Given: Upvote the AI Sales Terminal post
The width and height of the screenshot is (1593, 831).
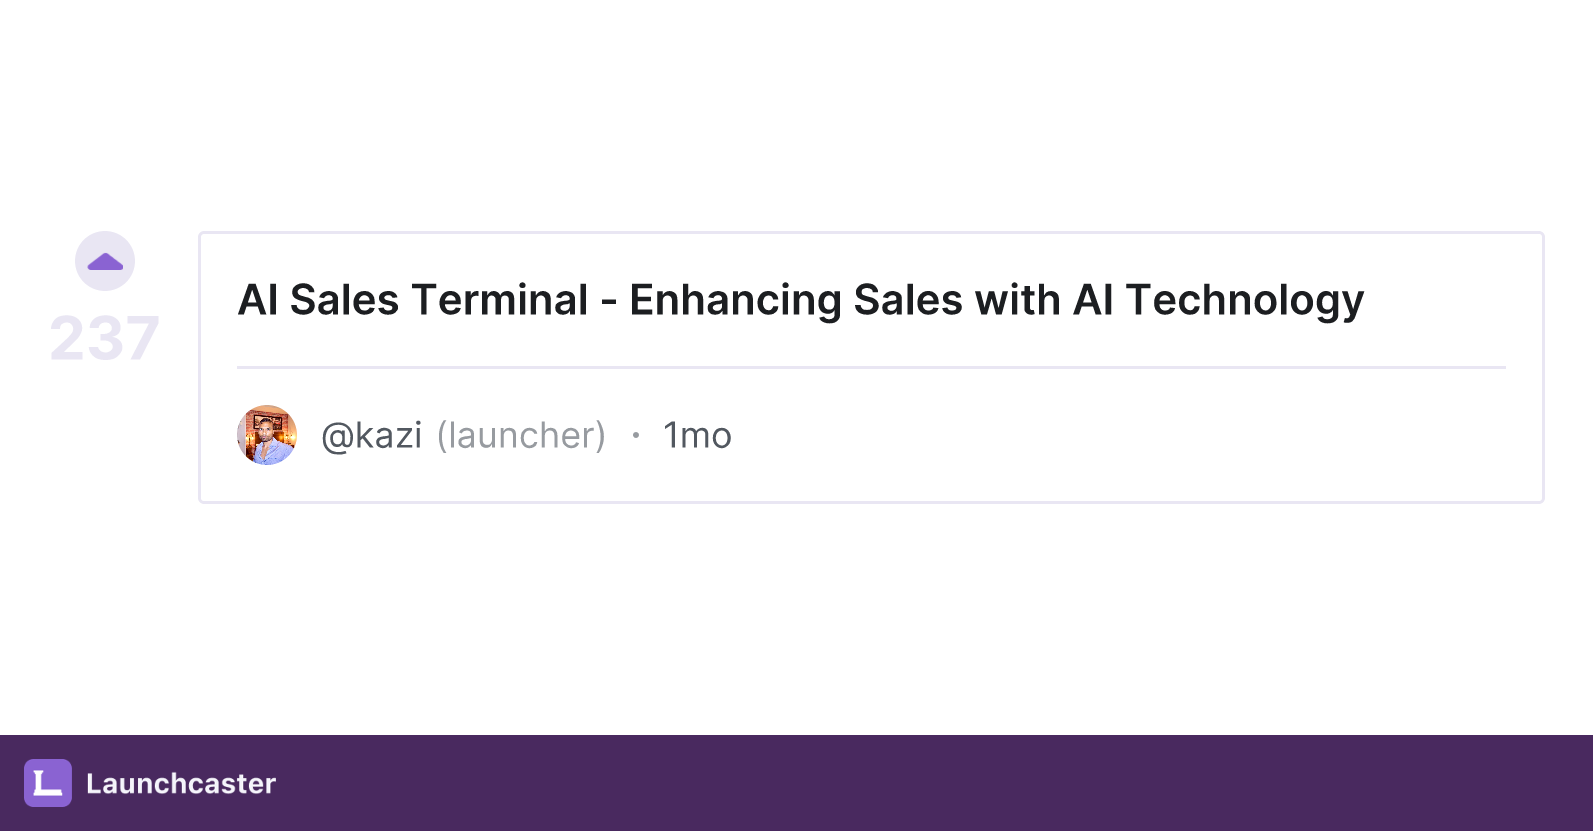Looking at the screenshot, I should (x=105, y=261).
